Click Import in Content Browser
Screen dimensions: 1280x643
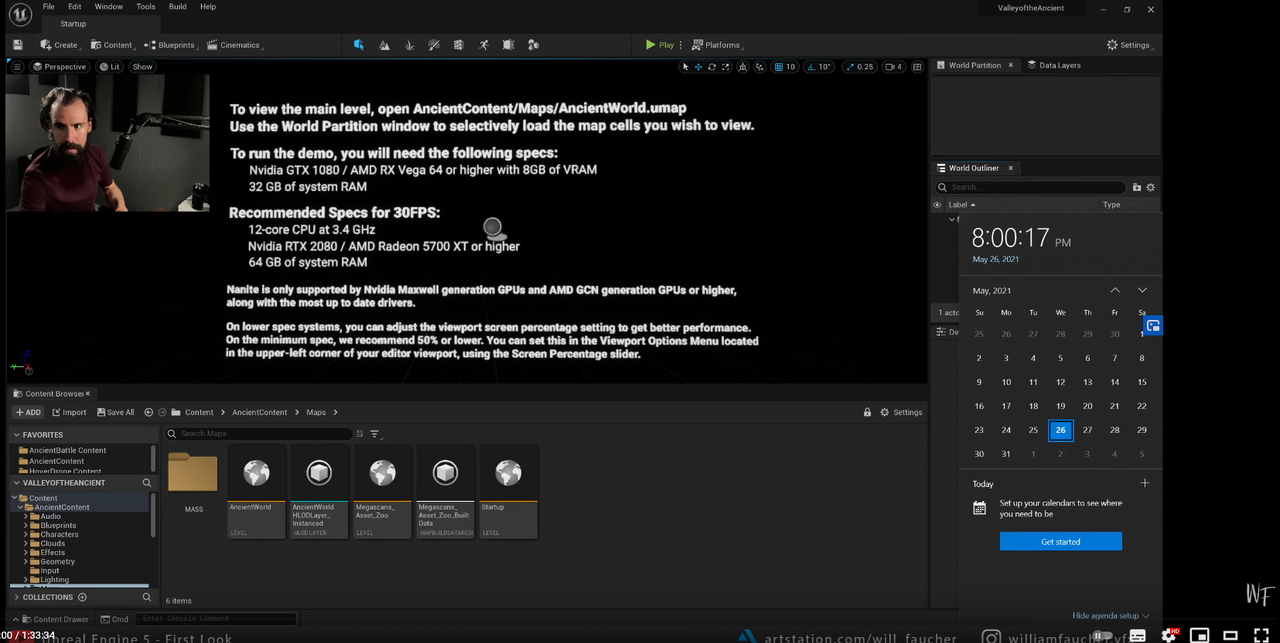(x=69, y=412)
